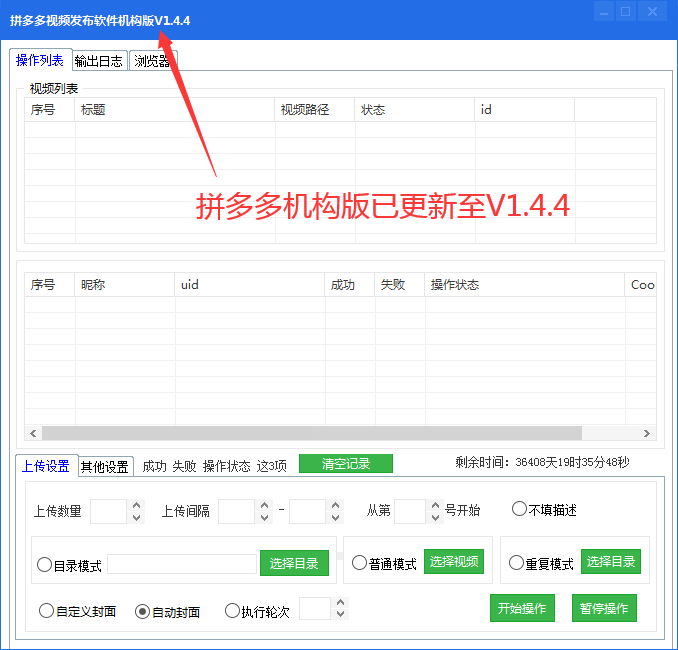
Task: Select the 其他设置 tab
Action: (x=105, y=467)
